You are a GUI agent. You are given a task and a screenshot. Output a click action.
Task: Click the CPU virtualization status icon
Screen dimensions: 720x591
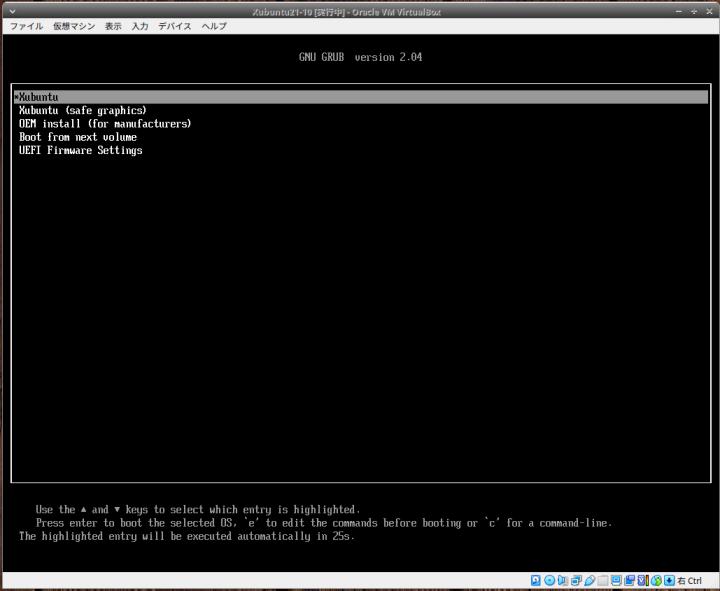pos(643,580)
